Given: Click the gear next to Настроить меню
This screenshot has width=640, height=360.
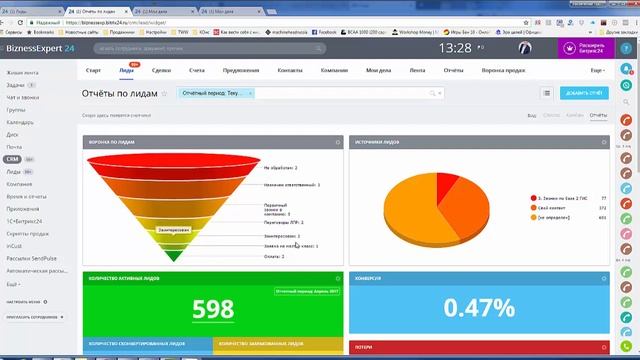Looking at the screenshot, I should click(x=45, y=302).
